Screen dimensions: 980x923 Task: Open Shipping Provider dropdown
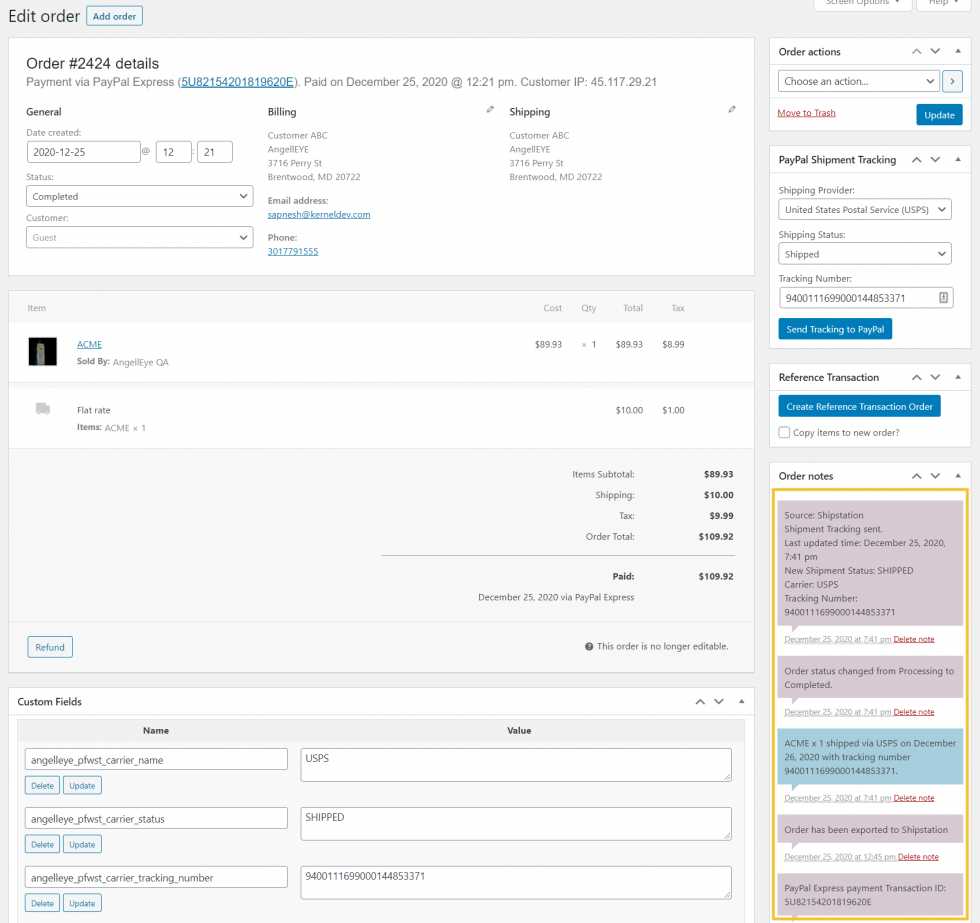(x=865, y=209)
